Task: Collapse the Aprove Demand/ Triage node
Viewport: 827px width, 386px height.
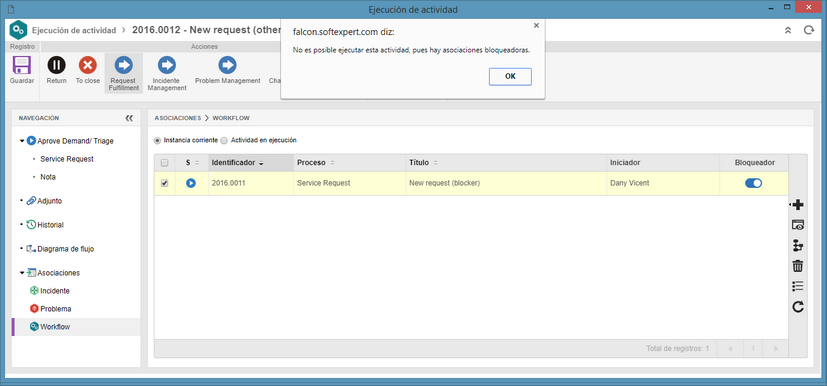Action: click(22, 141)
